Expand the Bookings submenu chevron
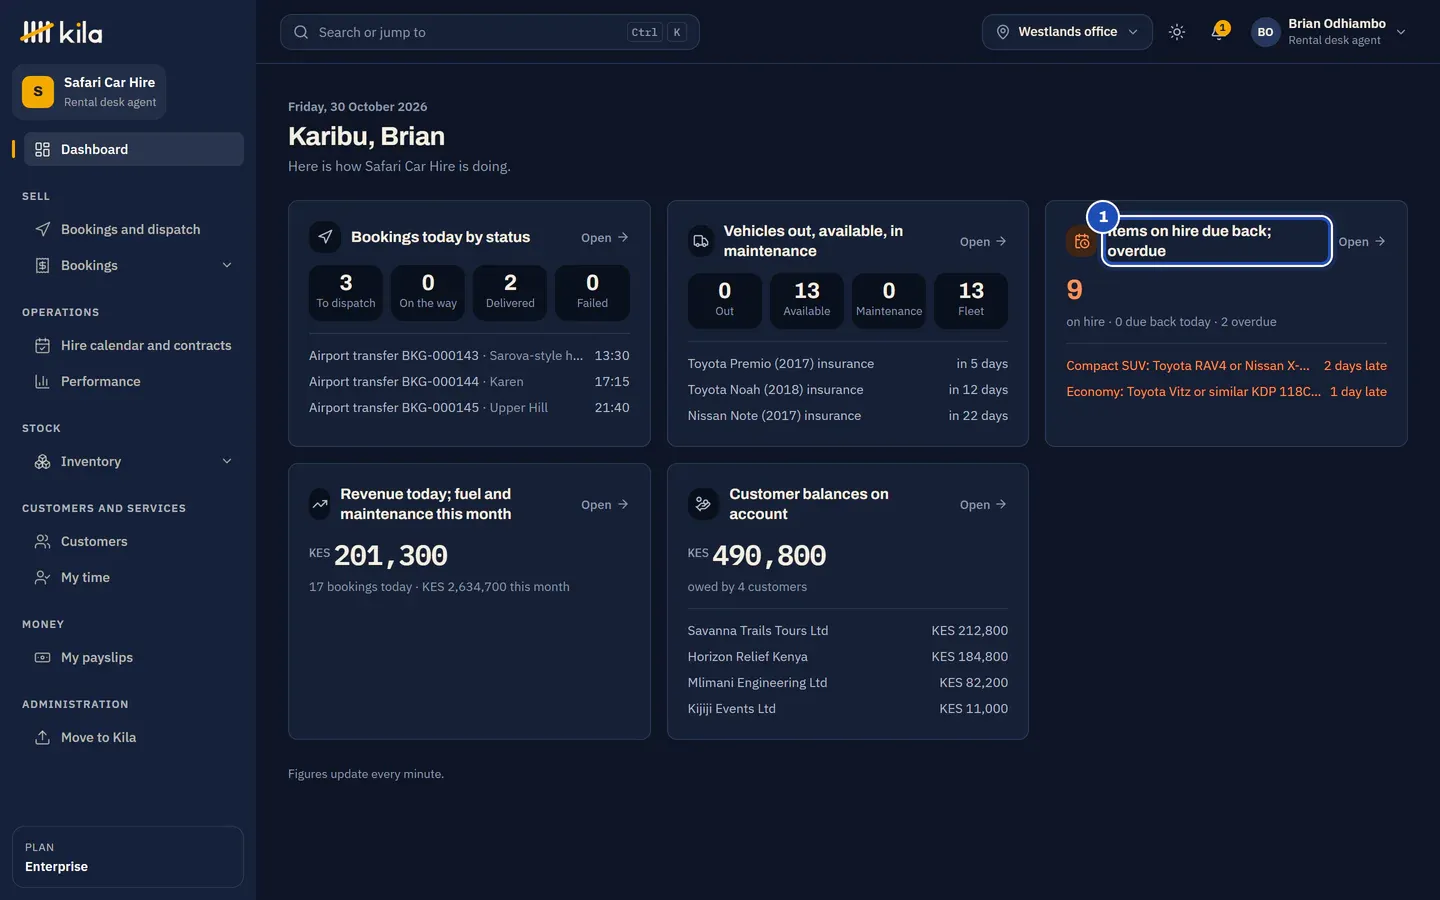Image resolution: width=1440 pixels, height=900 pixels. pyautogui.click(x=227, y=265)
